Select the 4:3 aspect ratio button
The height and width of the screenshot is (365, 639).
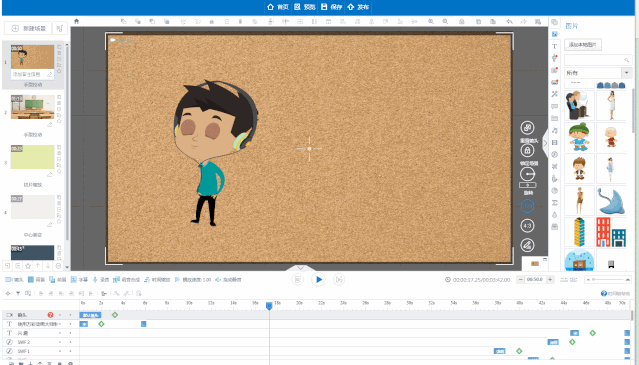point(527,226)
